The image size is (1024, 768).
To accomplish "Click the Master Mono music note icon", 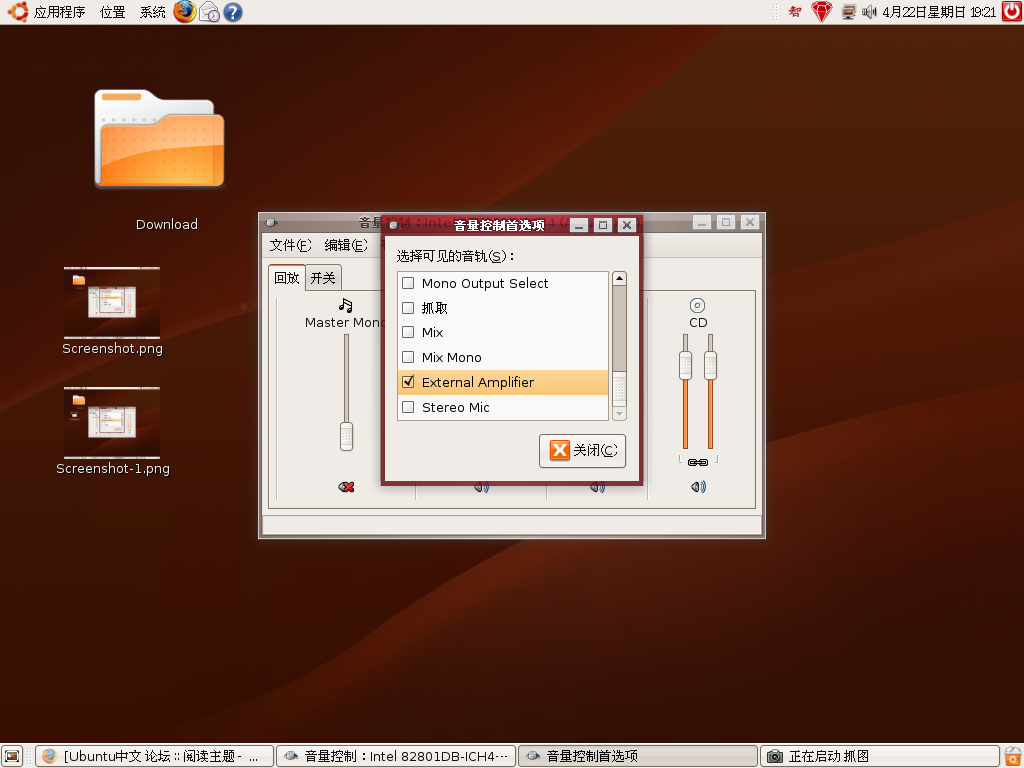I will (345, 305).
